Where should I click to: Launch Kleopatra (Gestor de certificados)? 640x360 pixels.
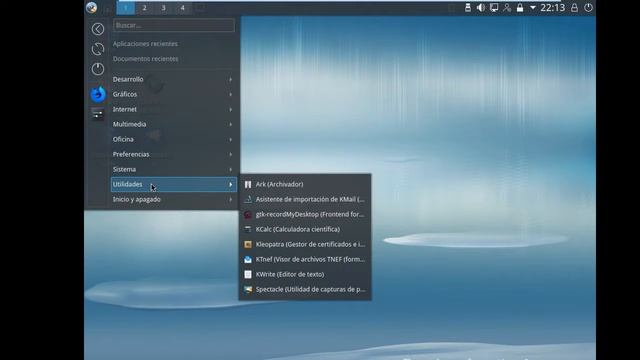tap(305, 244)
